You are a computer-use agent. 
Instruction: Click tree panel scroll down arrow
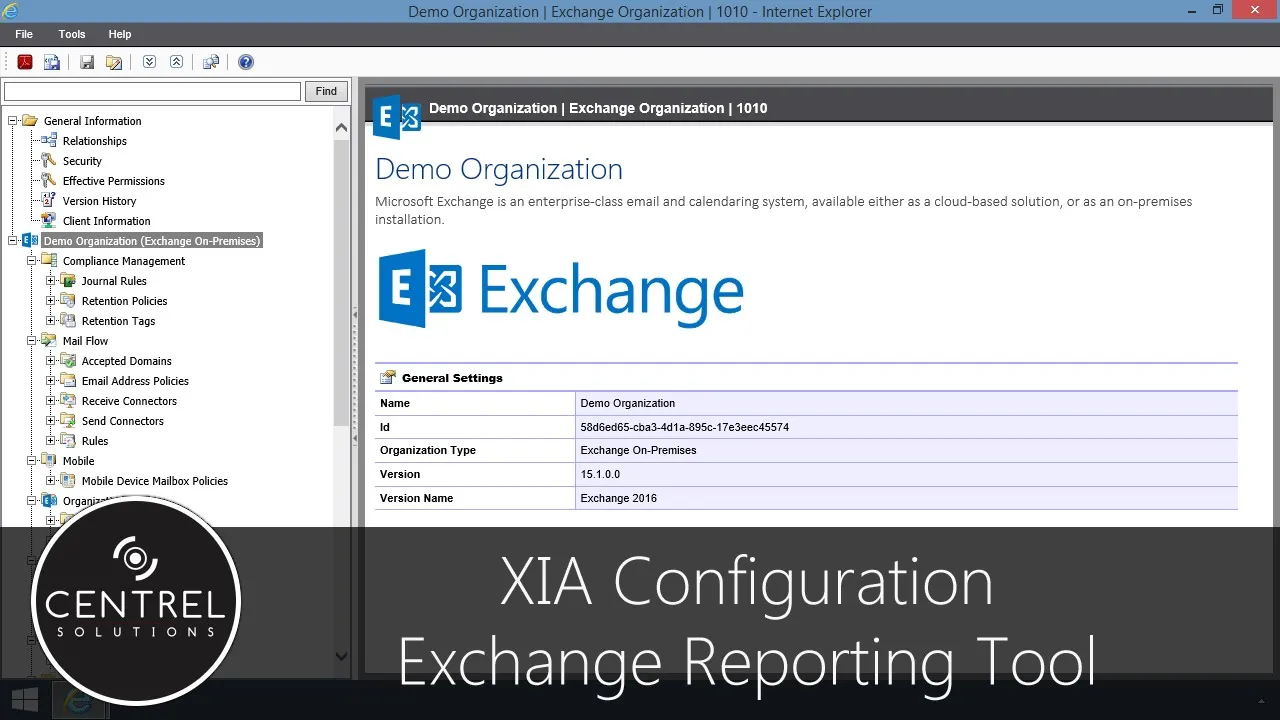(x=341, y=657)
